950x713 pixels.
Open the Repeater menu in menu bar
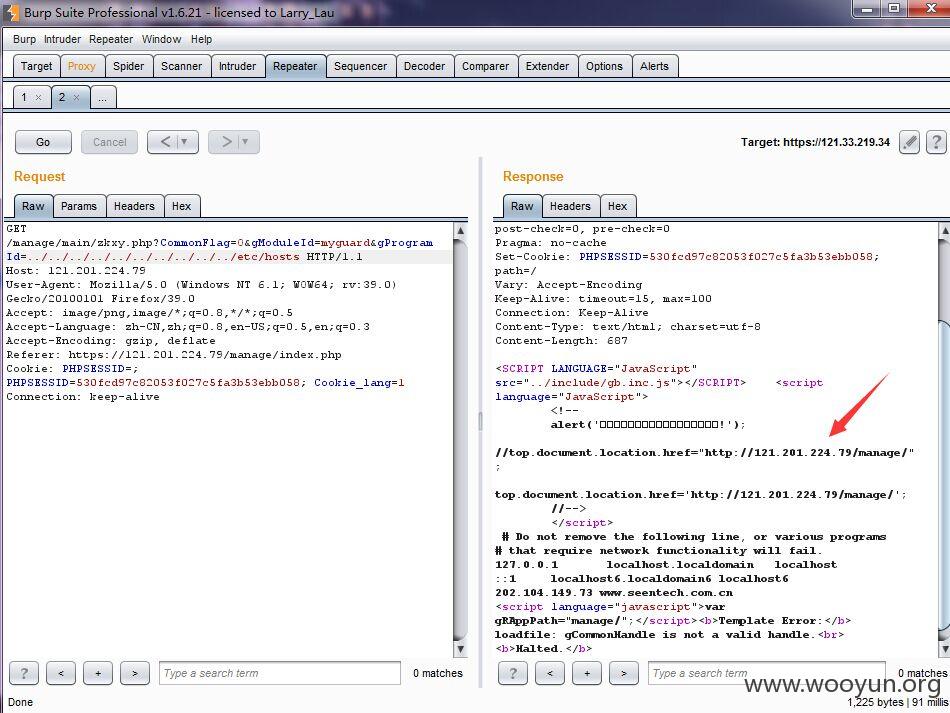tap(111, 39)
